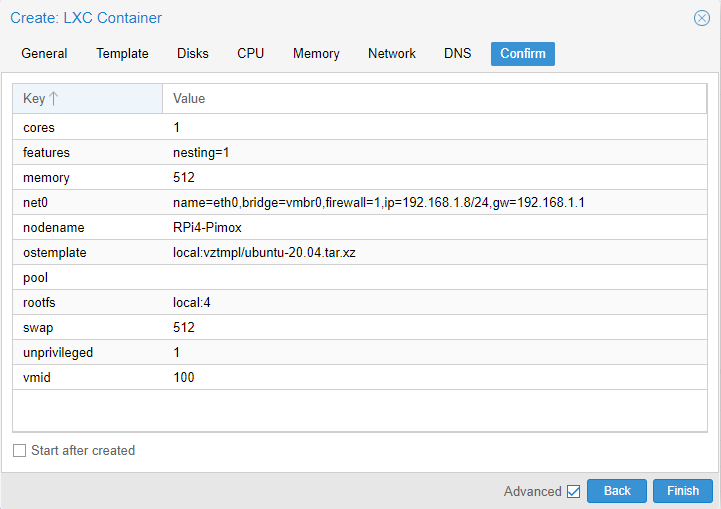Image resolution: width=721 pixels, height=509 pixels.
Task: Switch to the Template tab
Action: pos(122,53)
